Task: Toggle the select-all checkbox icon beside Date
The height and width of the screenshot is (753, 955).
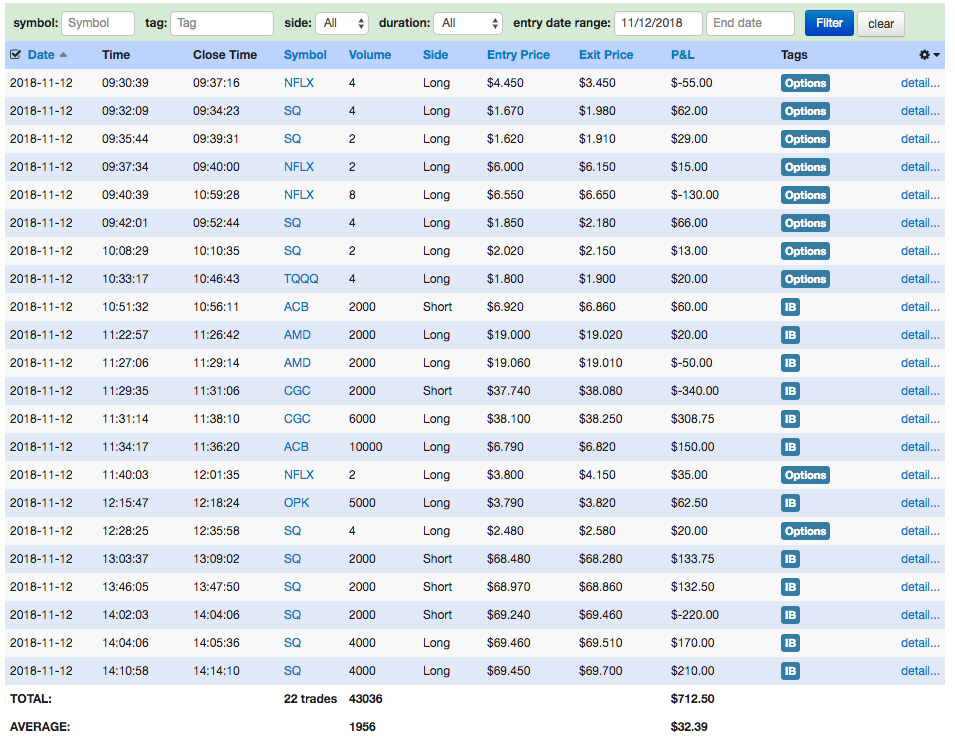Action: pyautogui.click(x=16, y=55)
